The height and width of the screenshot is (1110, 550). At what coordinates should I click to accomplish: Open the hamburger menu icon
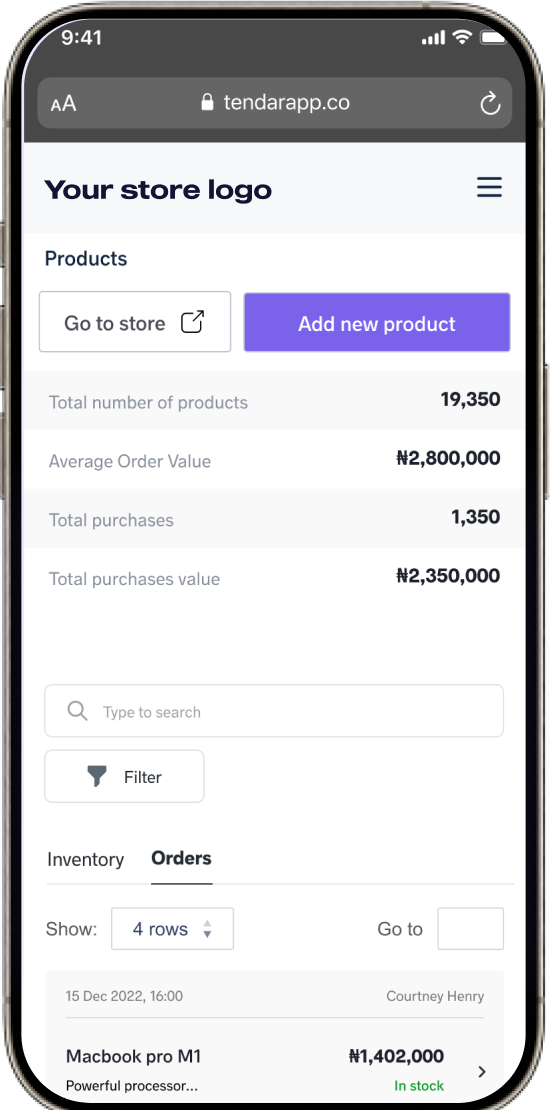coord(489,188)
